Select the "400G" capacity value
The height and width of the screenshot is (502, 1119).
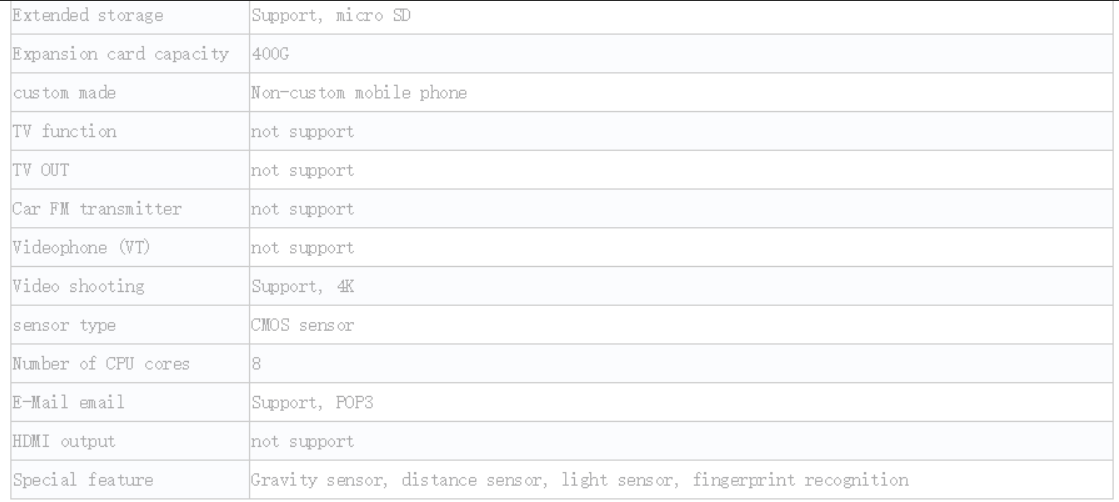point(270,54)
